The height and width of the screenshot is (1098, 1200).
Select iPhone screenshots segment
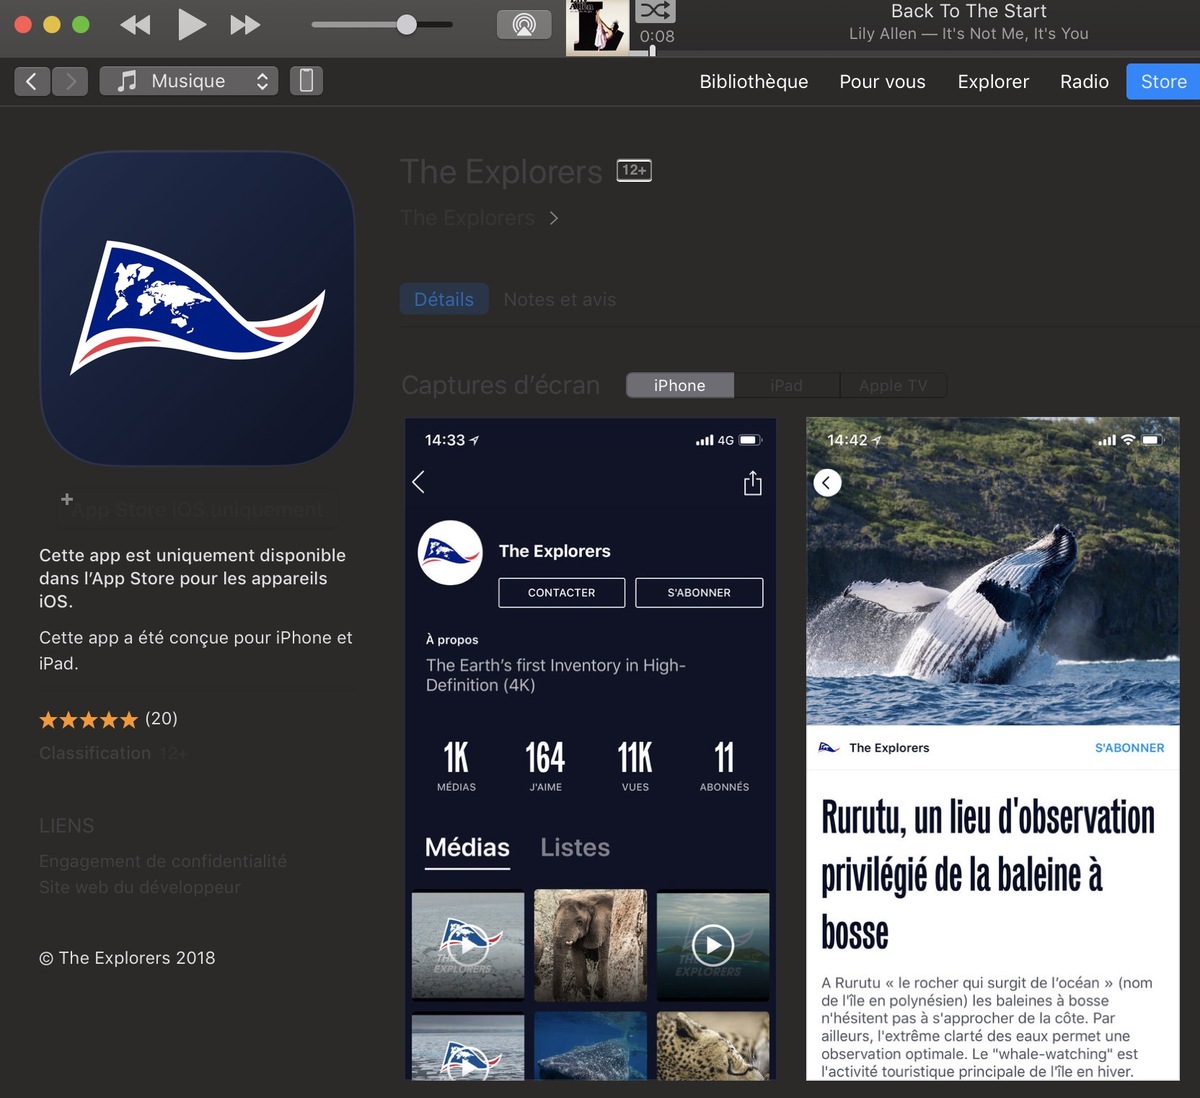coord(680,385)
